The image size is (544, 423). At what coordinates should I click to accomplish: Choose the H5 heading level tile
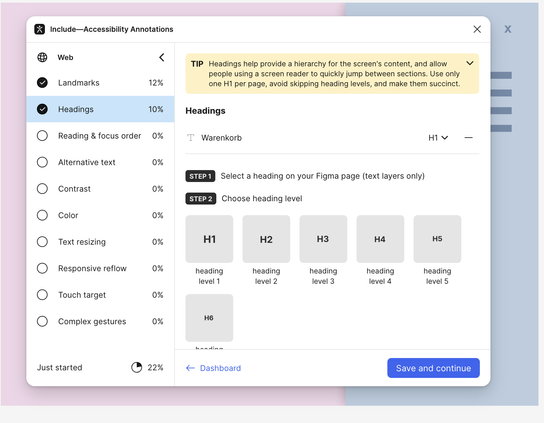click(437, 239)
